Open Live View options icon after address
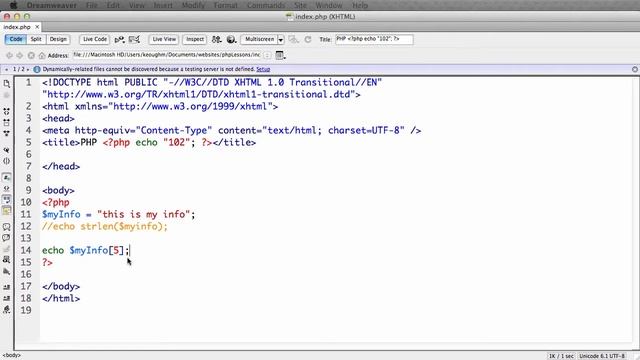 pos(280,55)
